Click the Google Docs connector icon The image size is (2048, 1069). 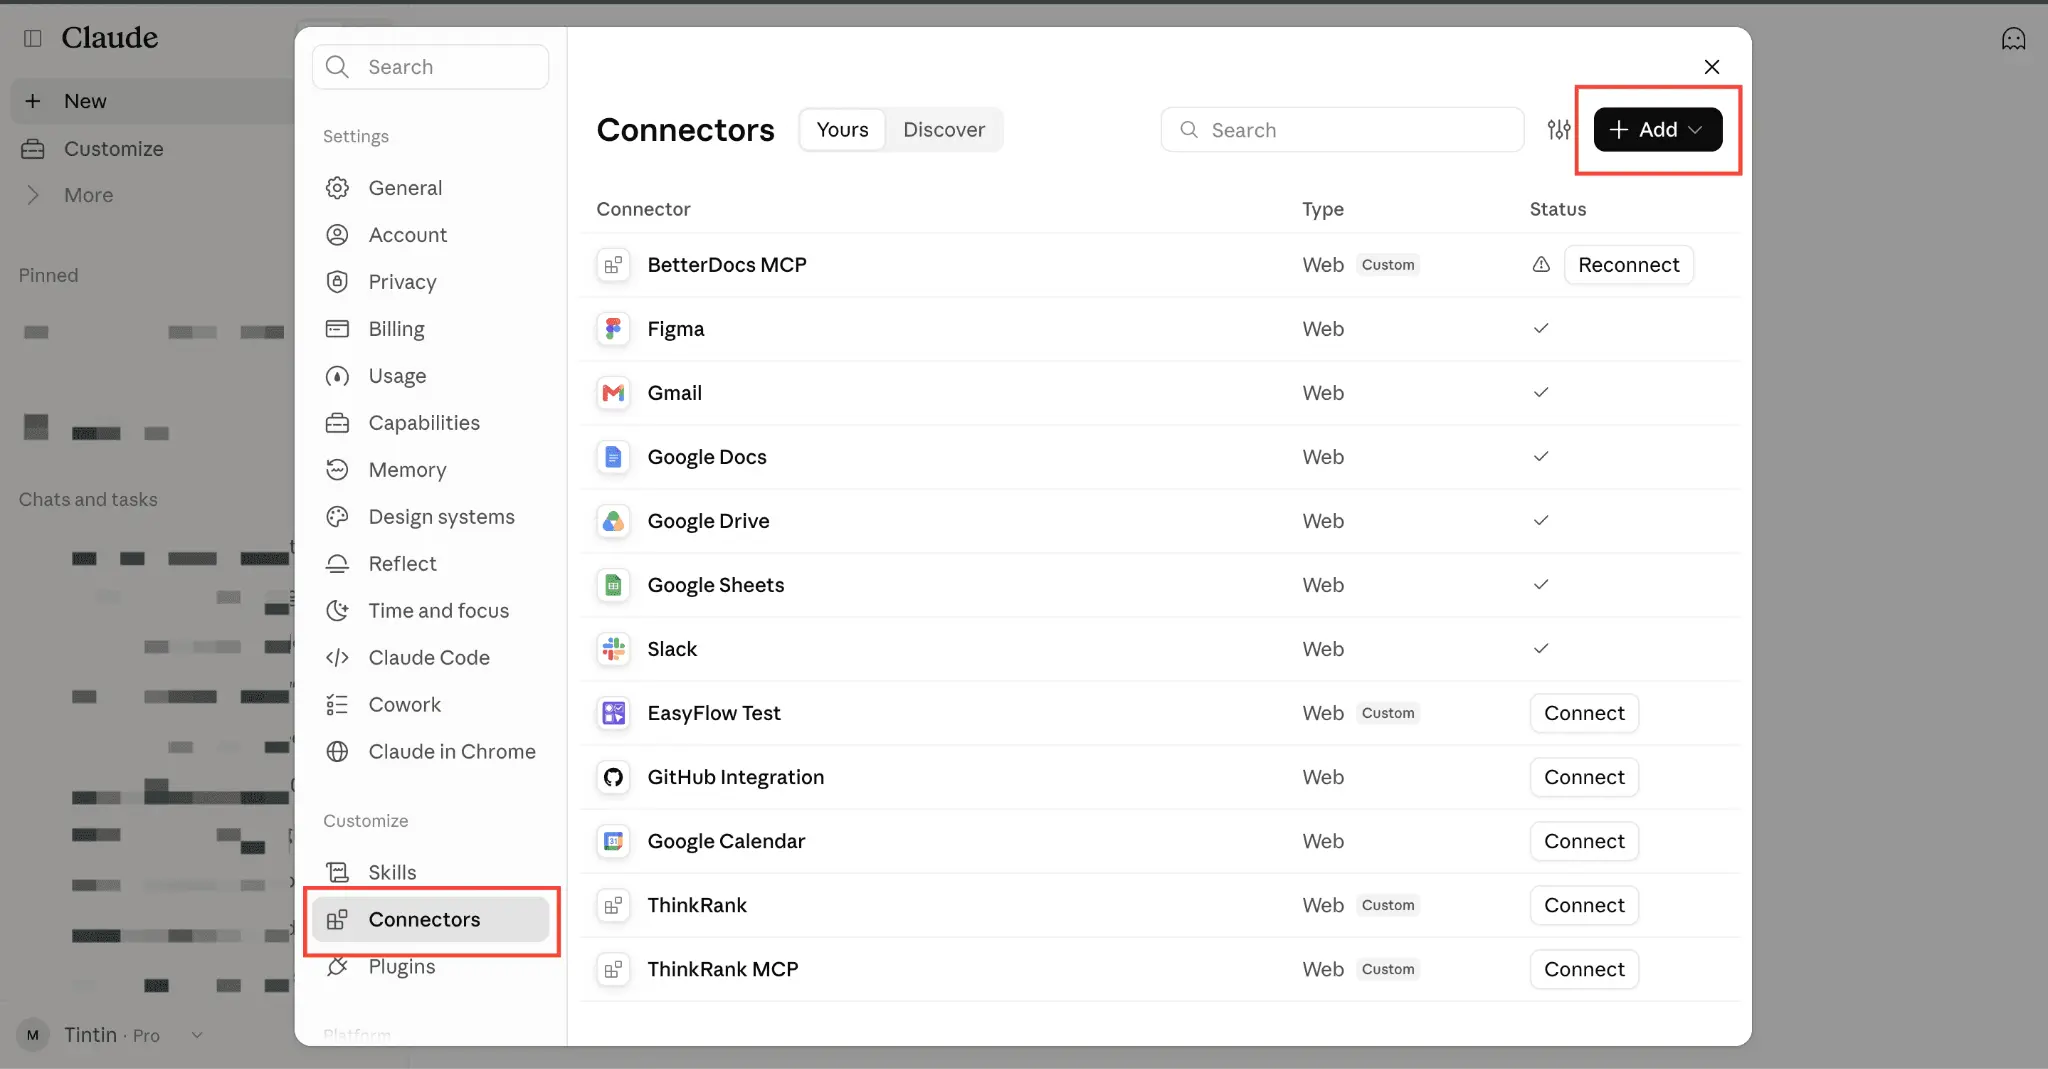[613, 457]
